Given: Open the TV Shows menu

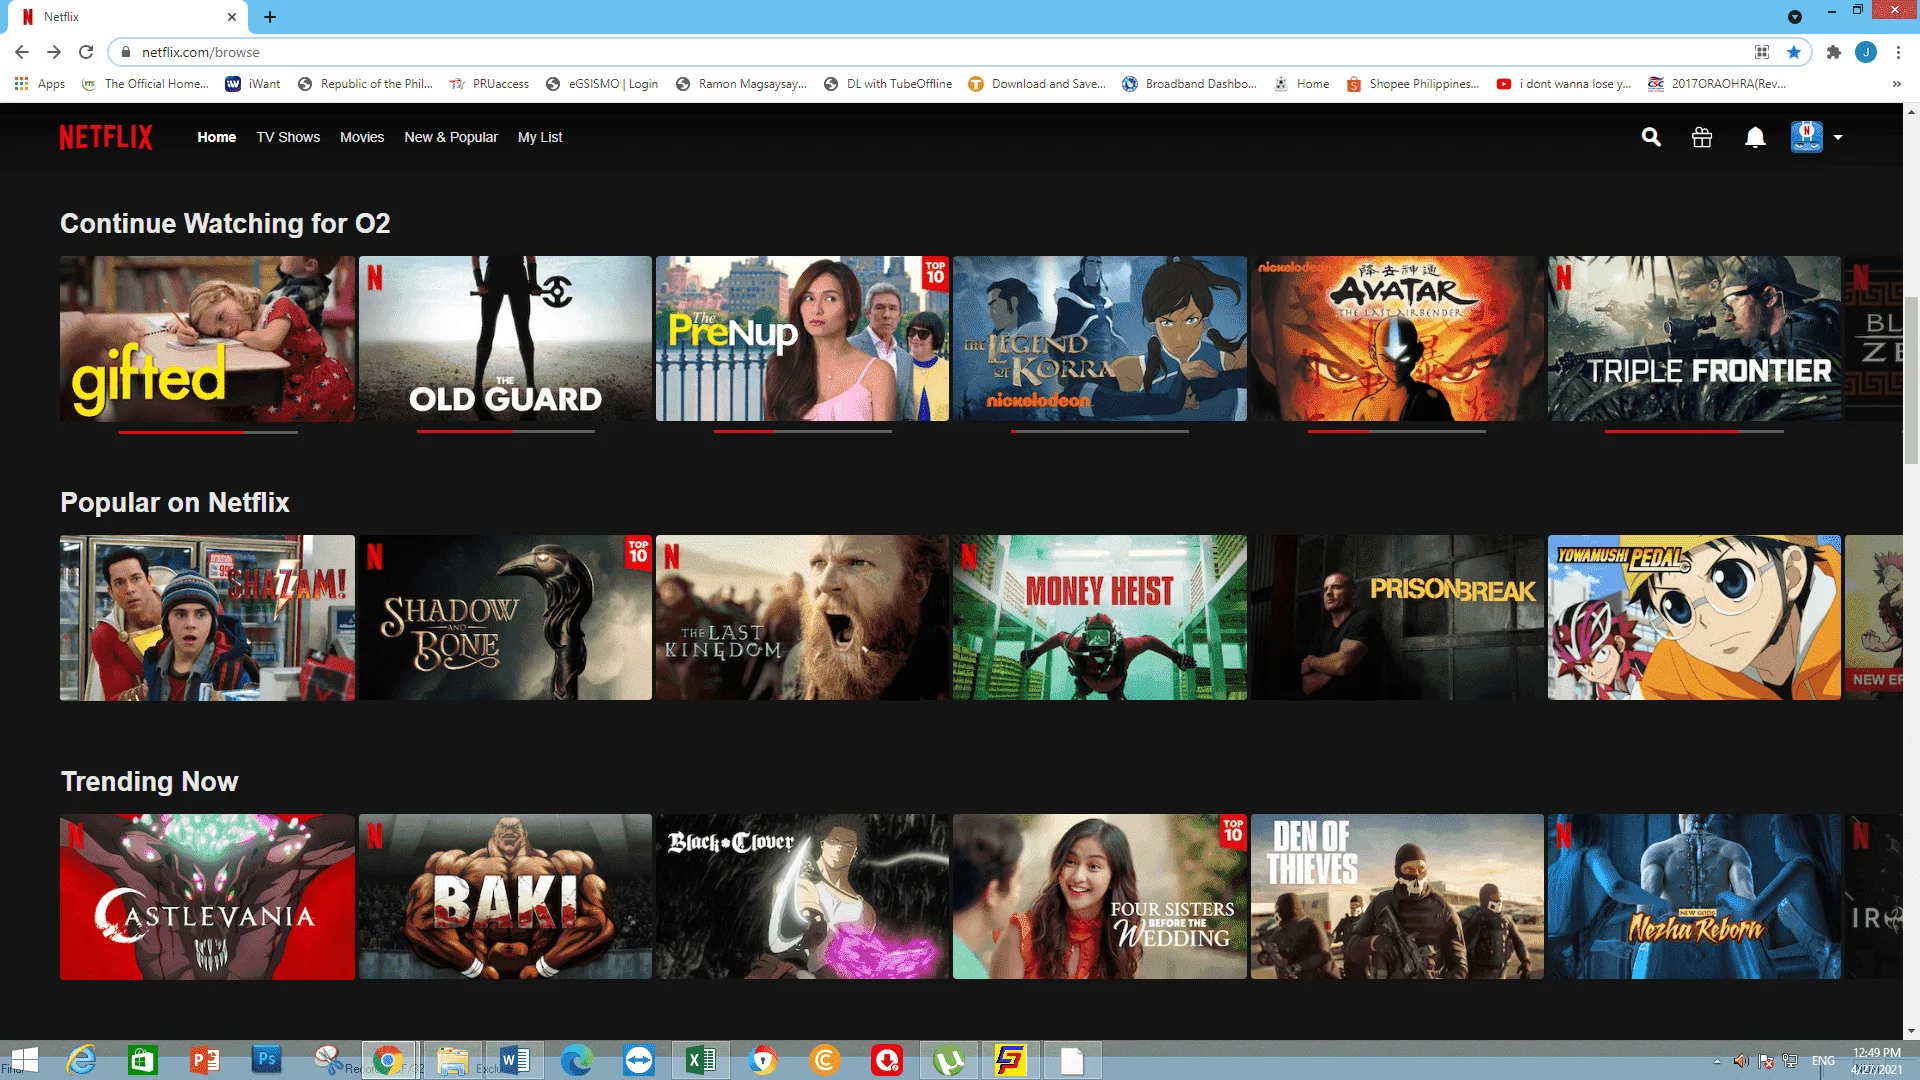Looking at the screenshot, I should (288, 137).
